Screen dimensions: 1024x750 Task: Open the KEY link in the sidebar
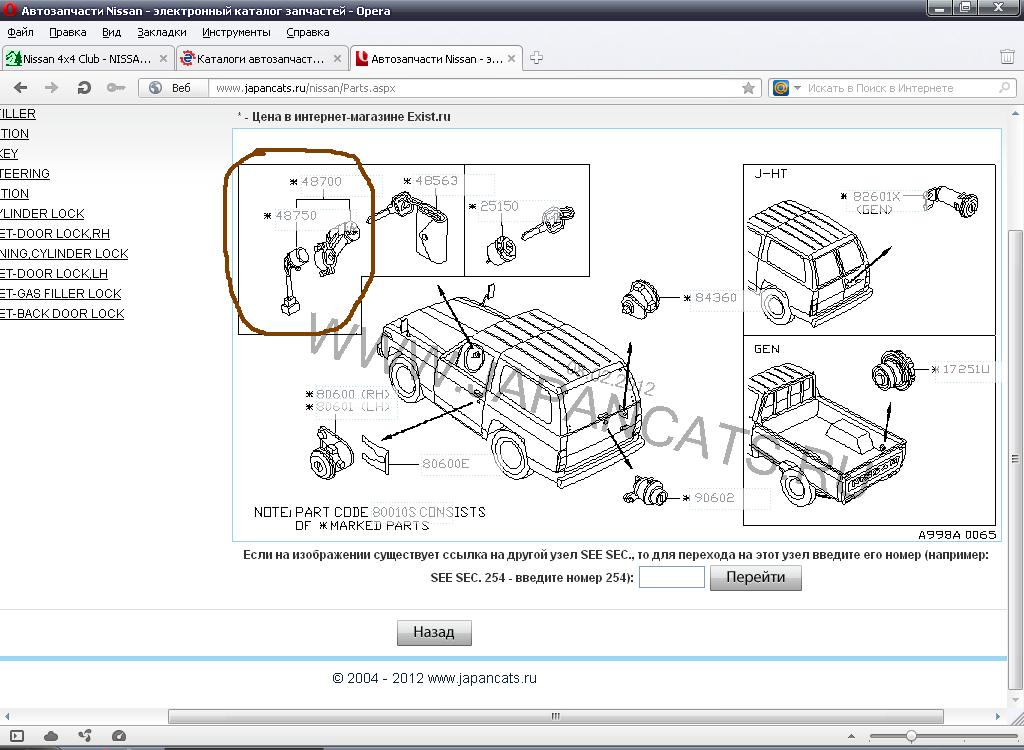click(x=9, y=154)
